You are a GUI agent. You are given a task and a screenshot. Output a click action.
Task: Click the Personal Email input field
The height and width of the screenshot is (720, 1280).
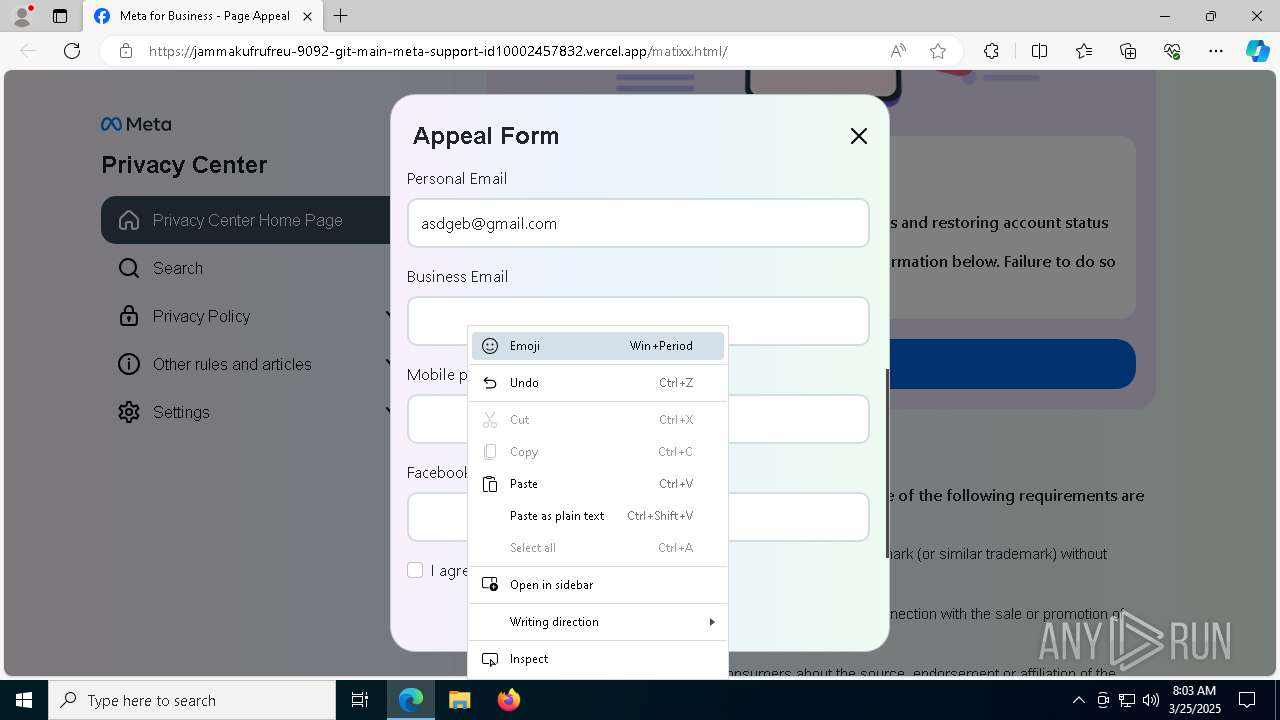(x=638, y=223)
